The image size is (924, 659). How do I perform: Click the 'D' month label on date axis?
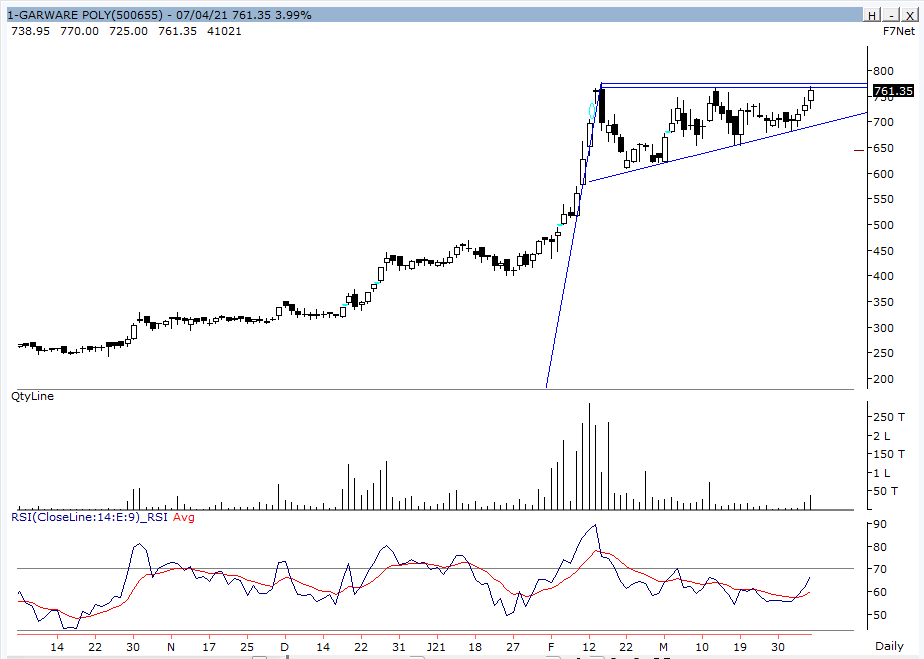click(x=285, y=647)
